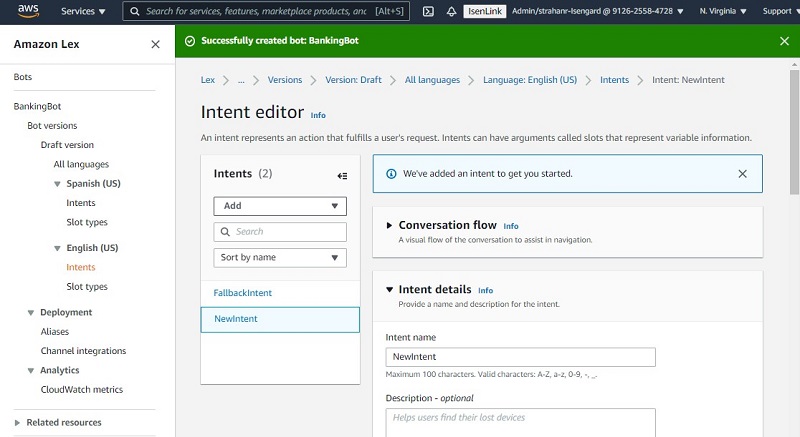The width and height of the screenshot is (800, 437).
Task: Click the AWS logo home icon
Action: click(x=28, y=11)
